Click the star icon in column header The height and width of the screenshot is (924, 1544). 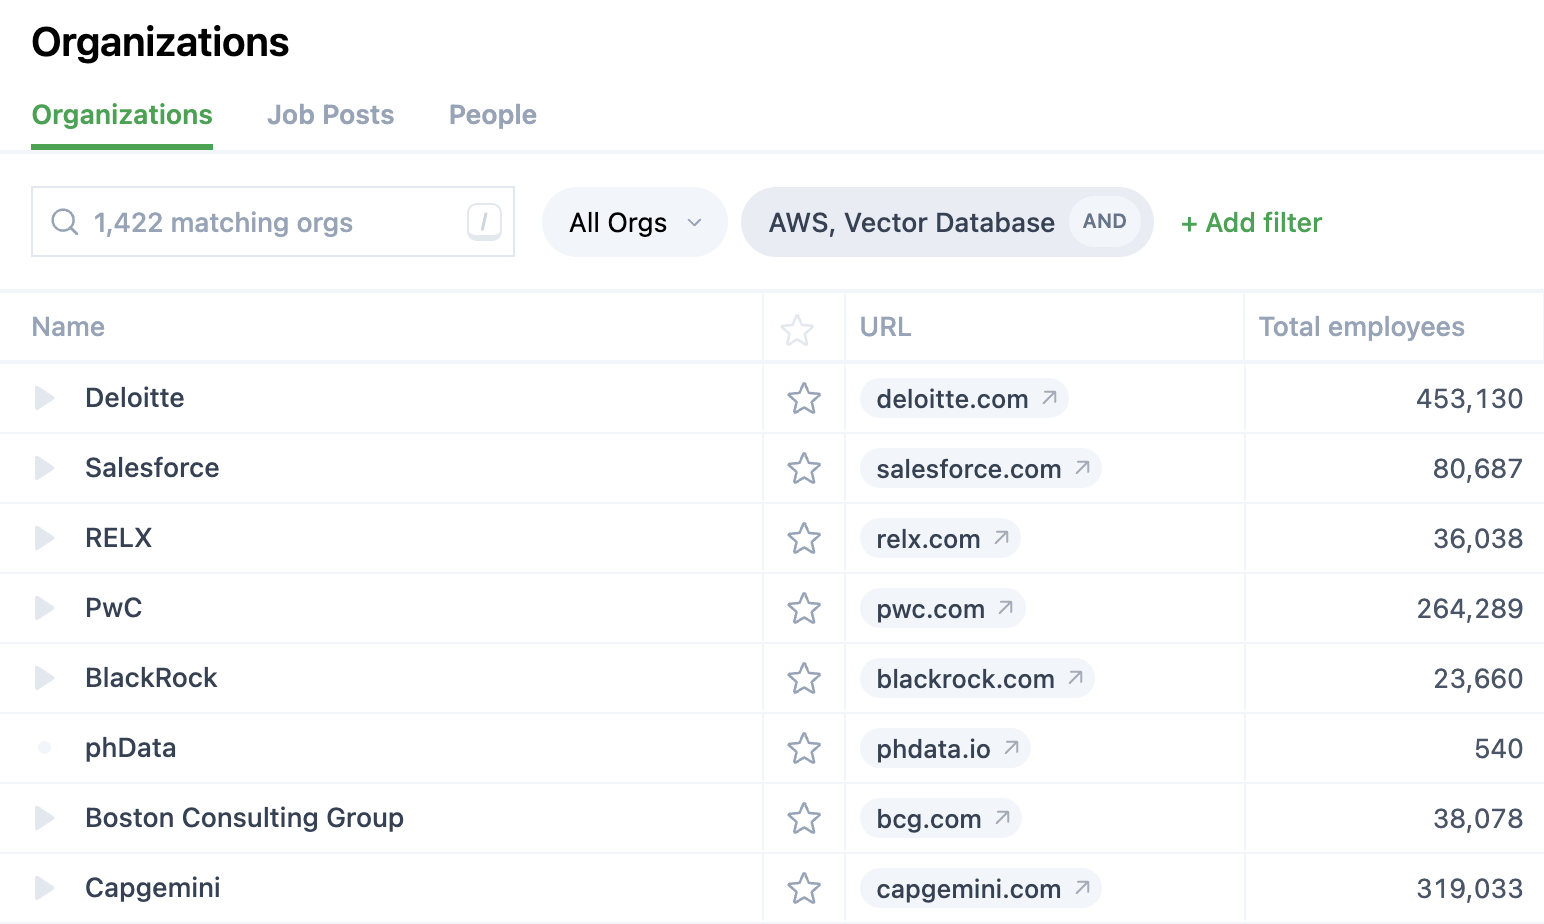797,330
